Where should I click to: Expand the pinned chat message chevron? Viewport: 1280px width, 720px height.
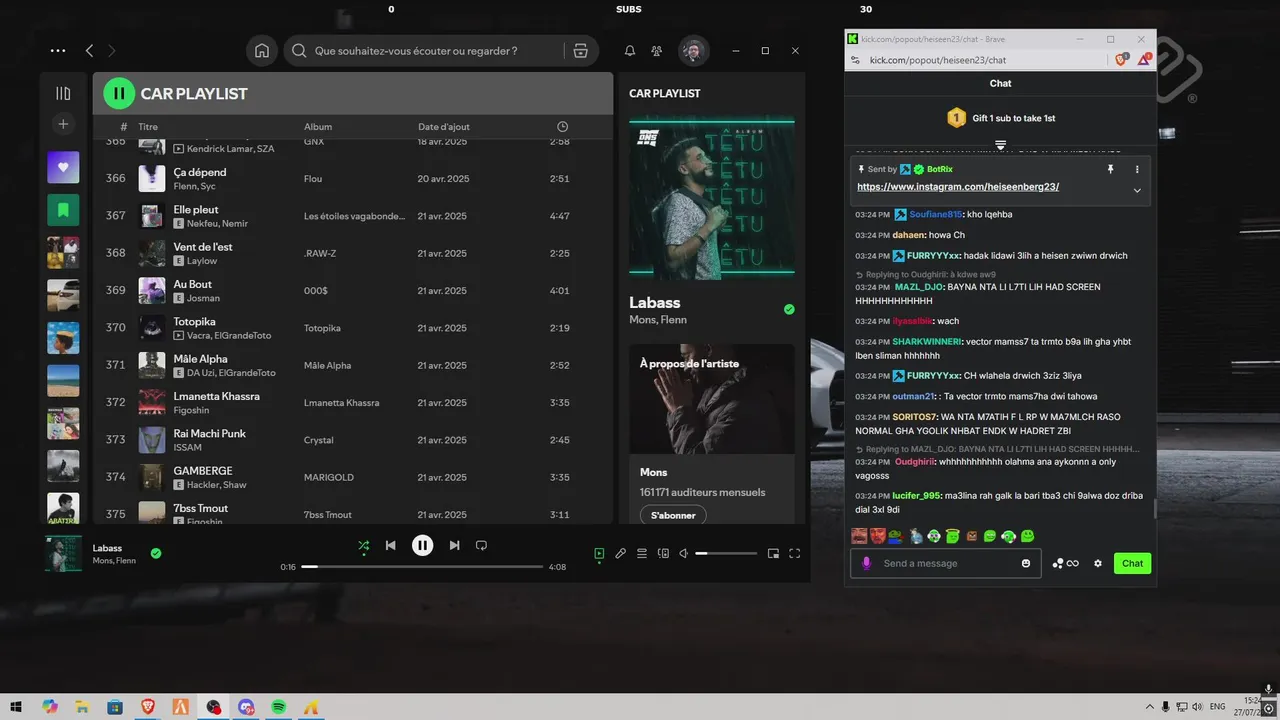tap(1137, 190)
